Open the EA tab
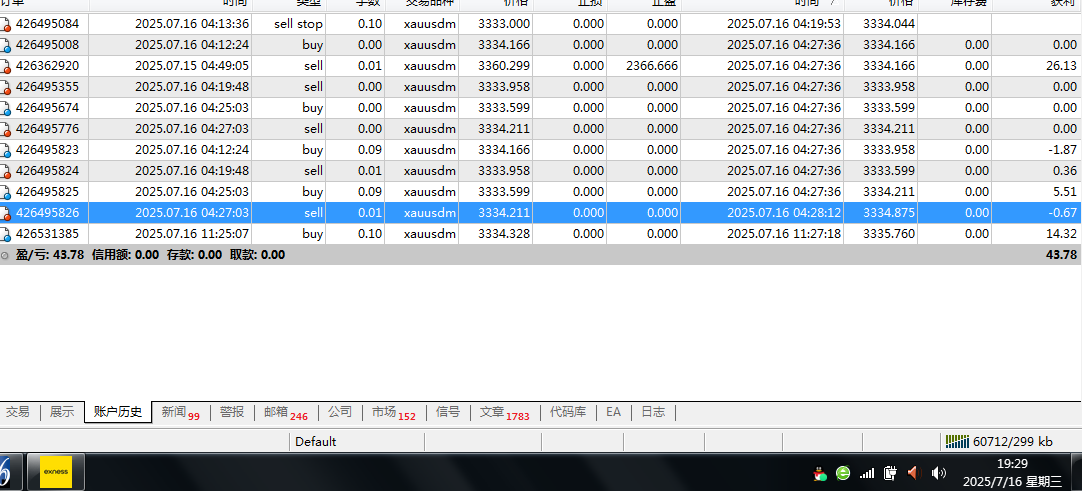This screenshot has height=491, width=1082. [613, 412]
